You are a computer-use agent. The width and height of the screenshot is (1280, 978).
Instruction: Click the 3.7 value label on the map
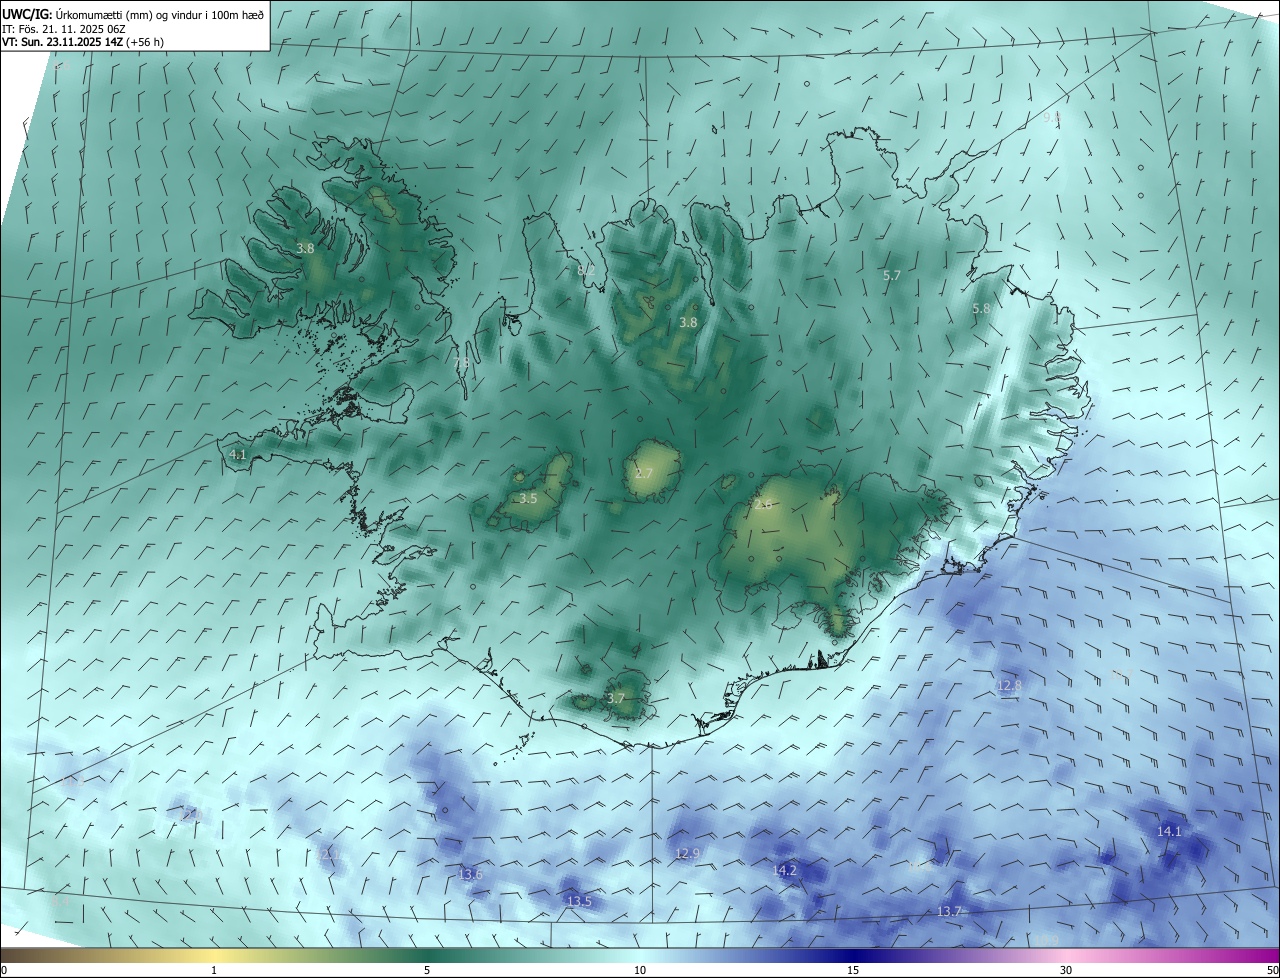[616, 698]
